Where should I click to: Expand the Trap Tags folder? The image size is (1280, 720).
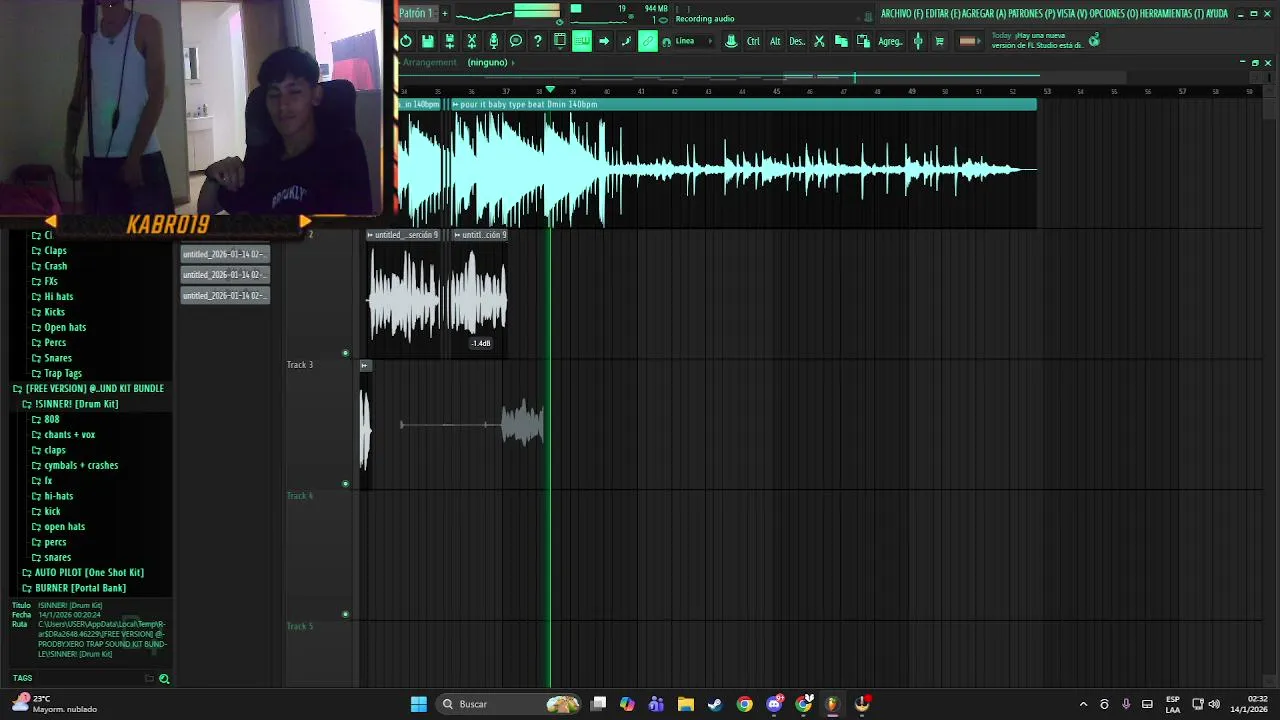tap(63, 374)
